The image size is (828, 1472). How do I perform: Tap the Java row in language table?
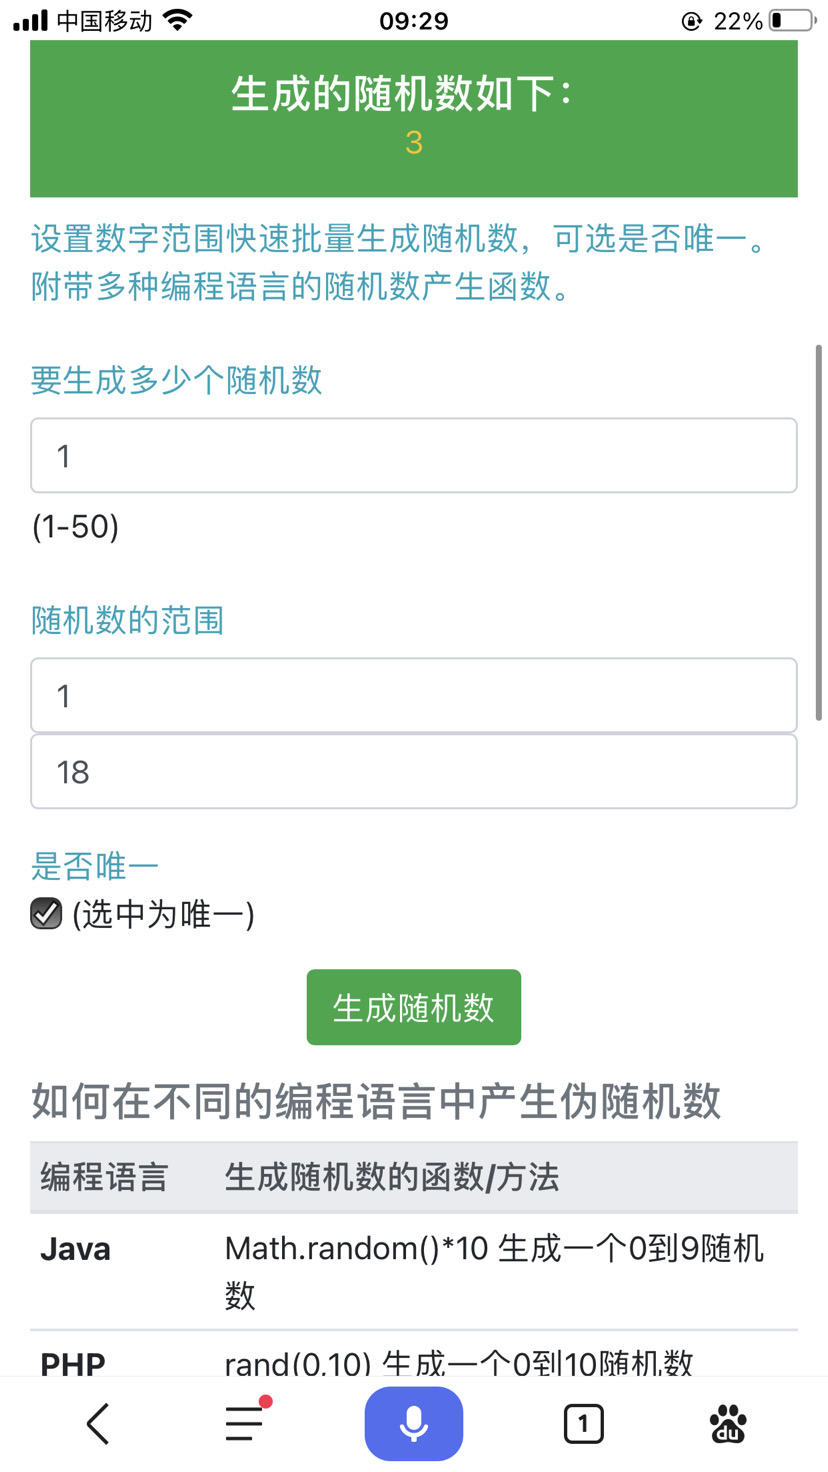414,1272
